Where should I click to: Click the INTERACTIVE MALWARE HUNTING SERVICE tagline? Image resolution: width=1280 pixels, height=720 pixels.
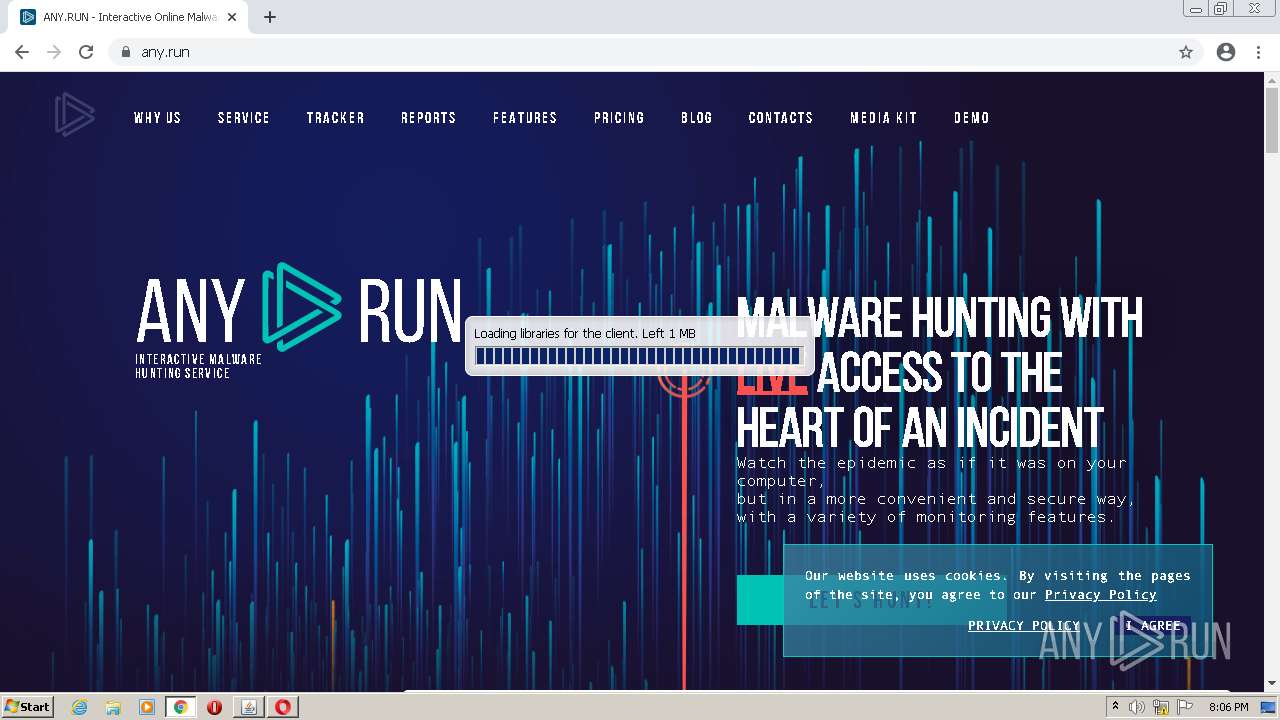coord(198,366)
